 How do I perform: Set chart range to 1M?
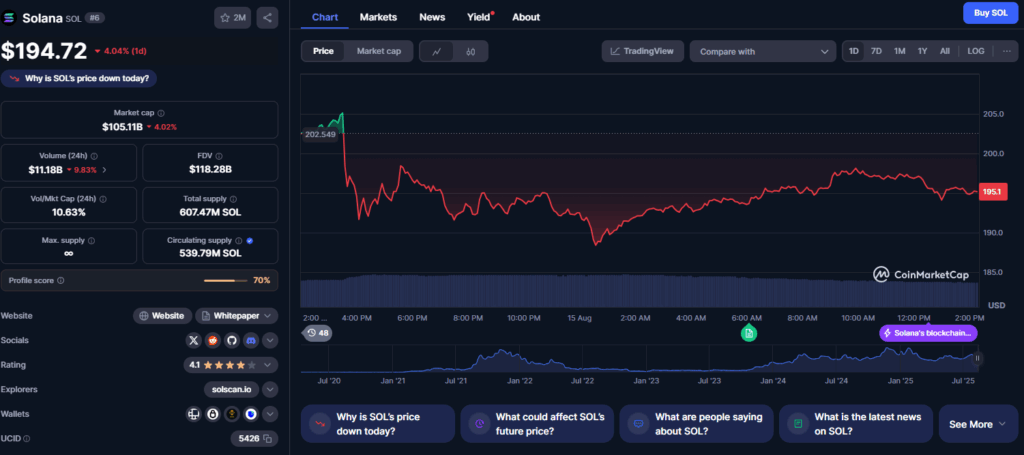(899, 51)
